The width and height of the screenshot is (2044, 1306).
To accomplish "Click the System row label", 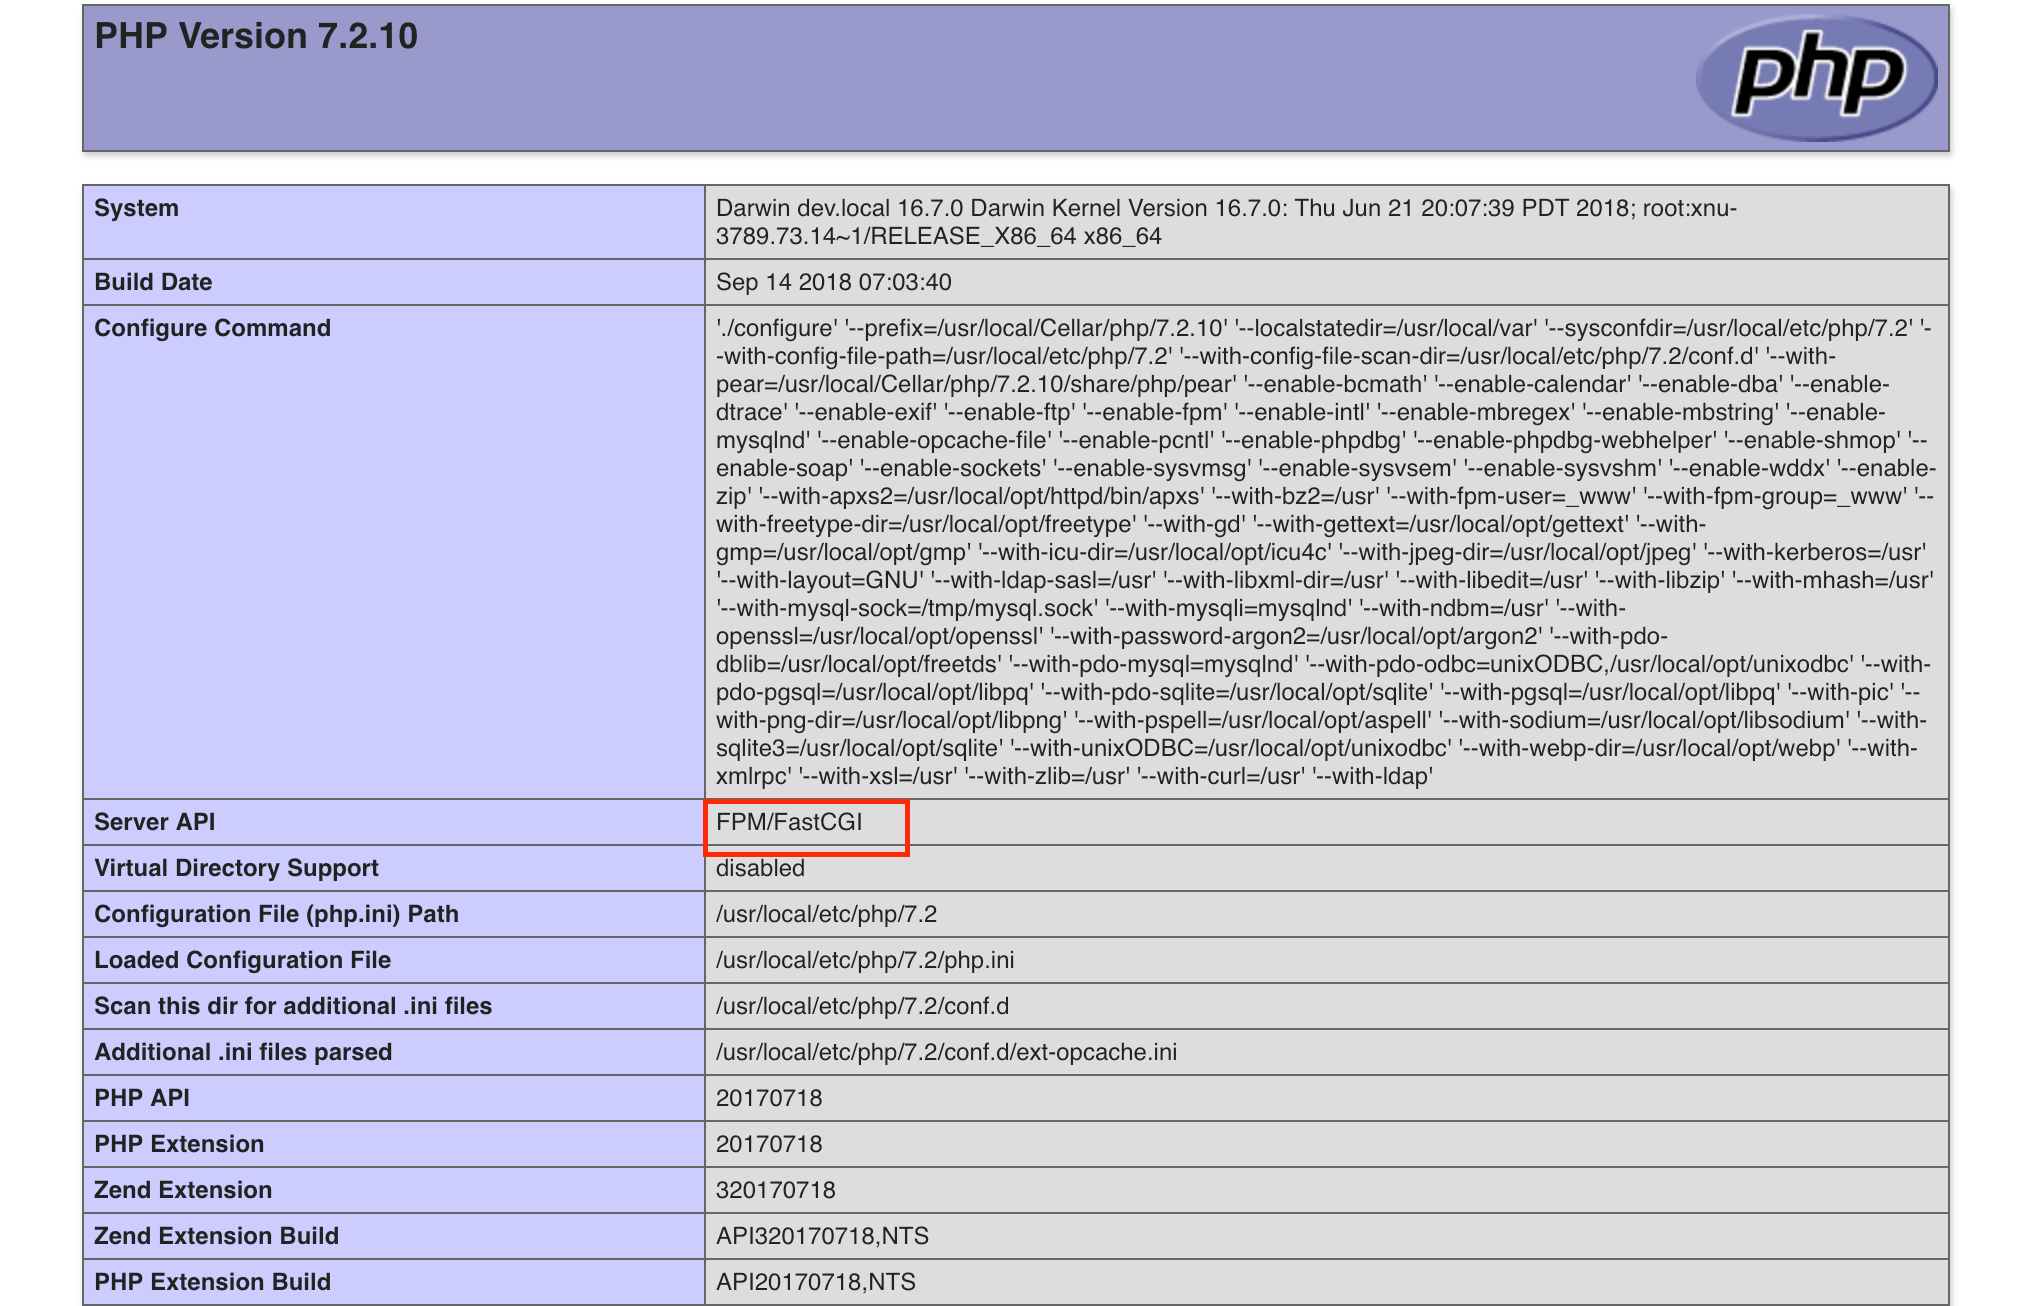I will [136, 208].
